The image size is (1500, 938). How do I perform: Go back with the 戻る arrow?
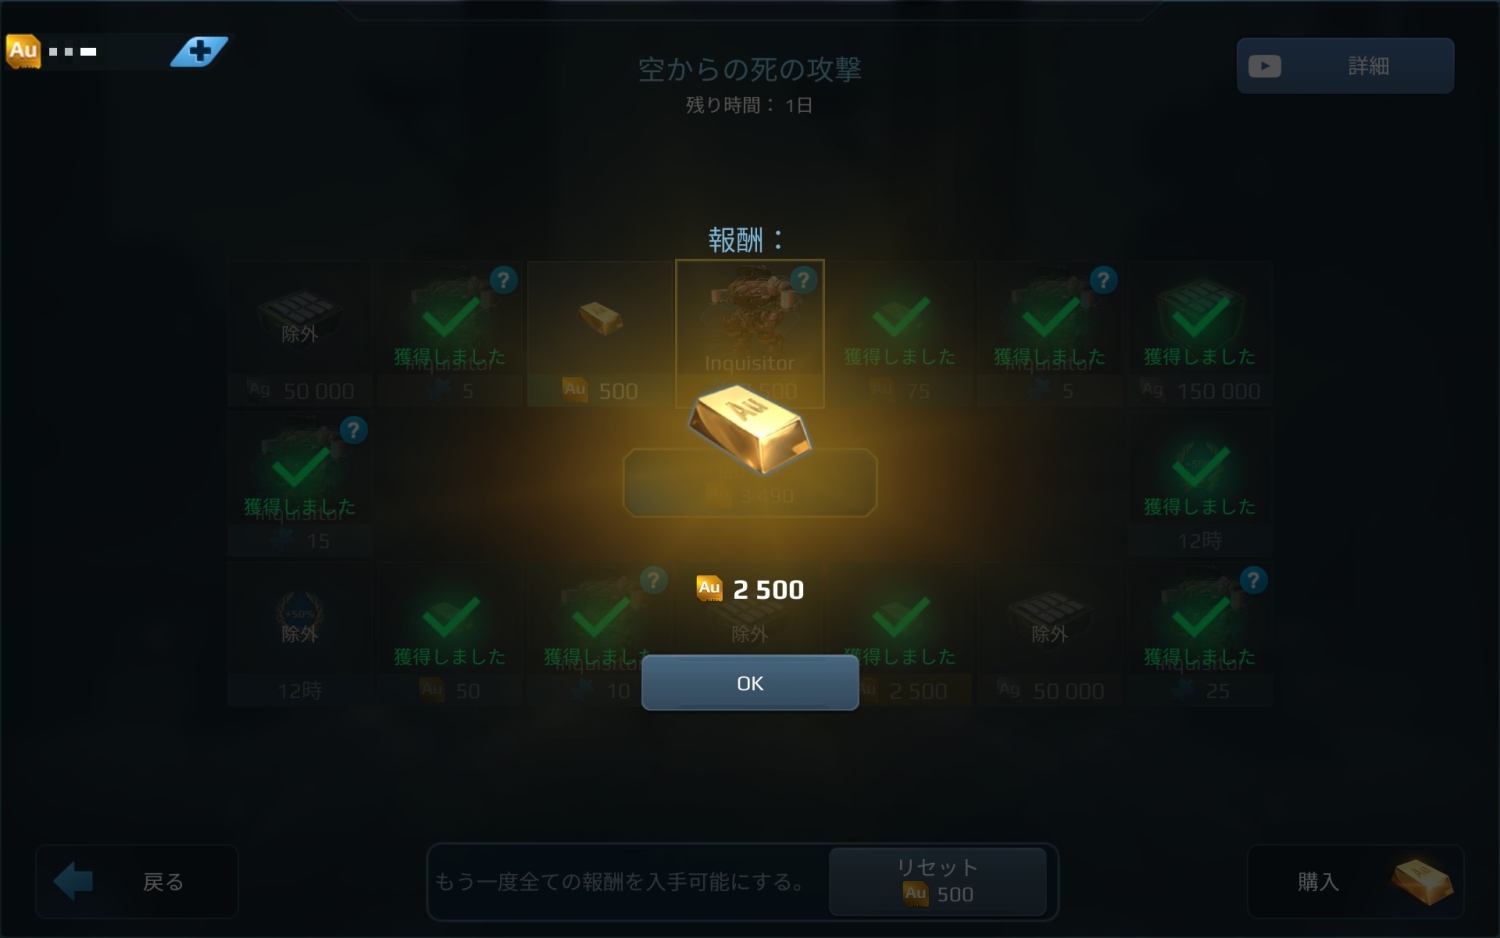click(x=136, y=881)
